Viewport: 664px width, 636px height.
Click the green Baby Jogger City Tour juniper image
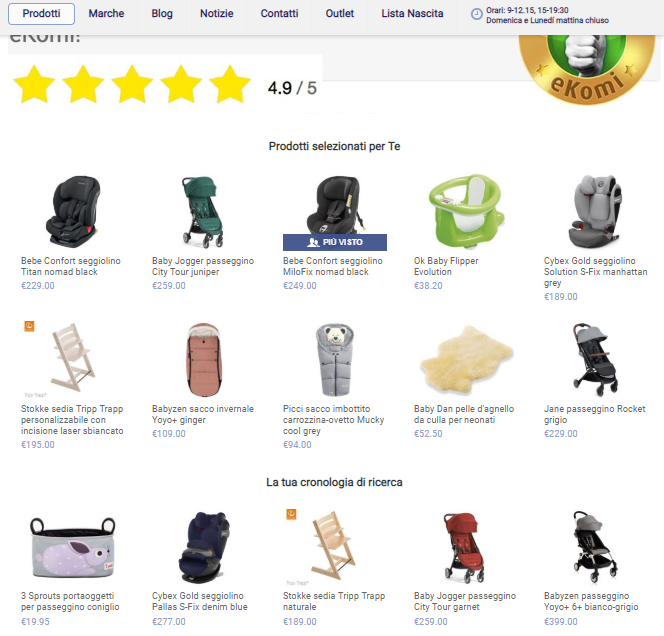tap(203, 212)
